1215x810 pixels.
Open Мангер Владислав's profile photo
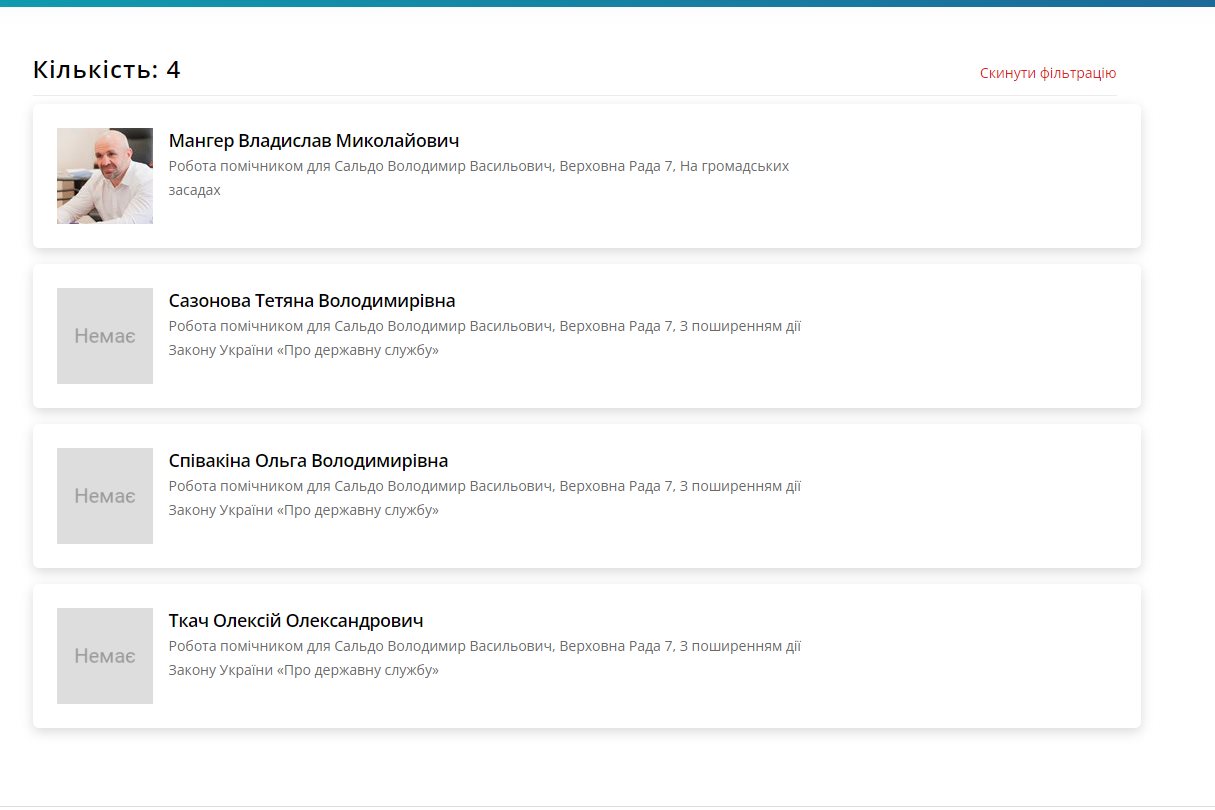pyautogui.click(x=105, y=176)
